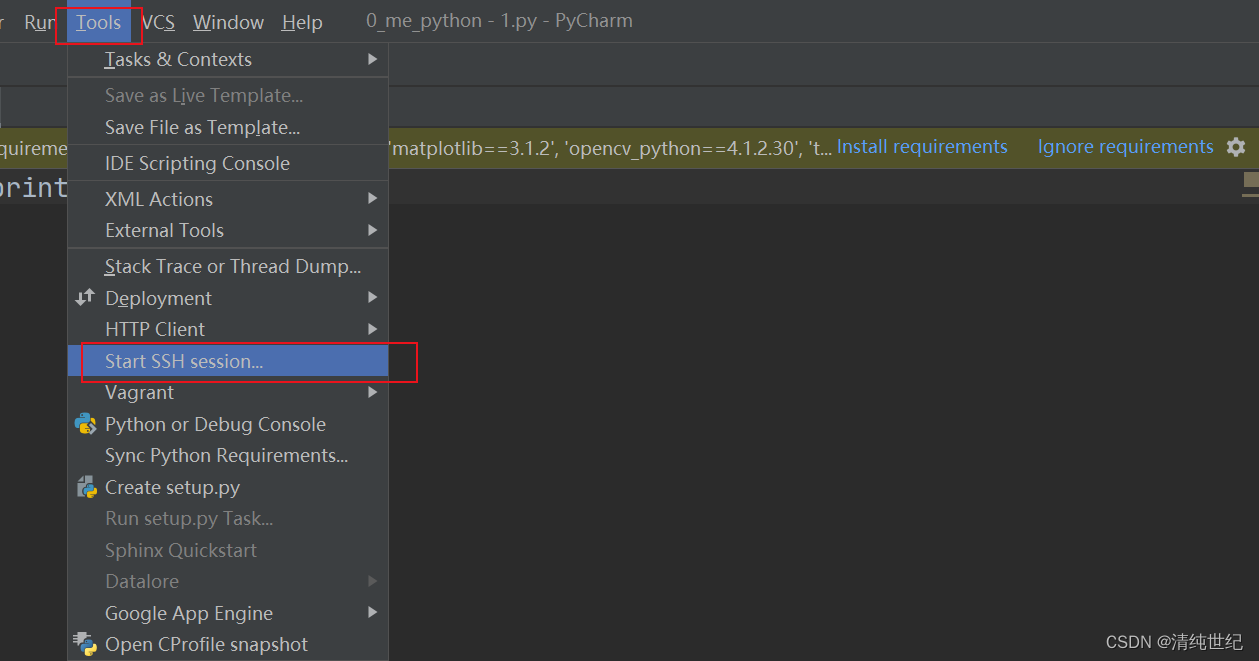Select Sync Python Requirements option
1259x661 pixels.
point(228,455)
